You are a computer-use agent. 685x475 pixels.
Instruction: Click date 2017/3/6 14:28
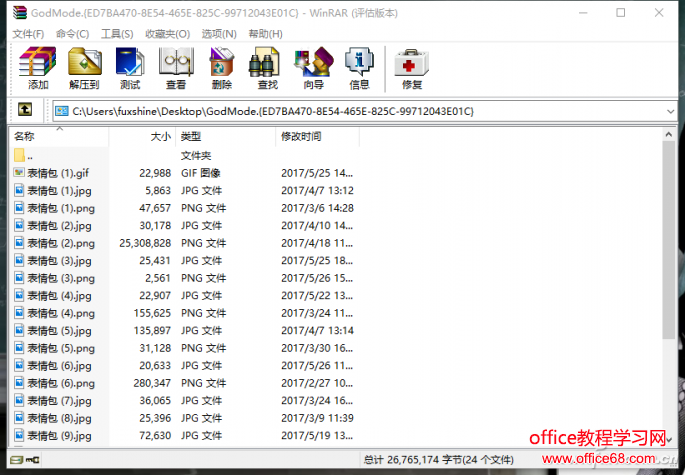(317, 208)
